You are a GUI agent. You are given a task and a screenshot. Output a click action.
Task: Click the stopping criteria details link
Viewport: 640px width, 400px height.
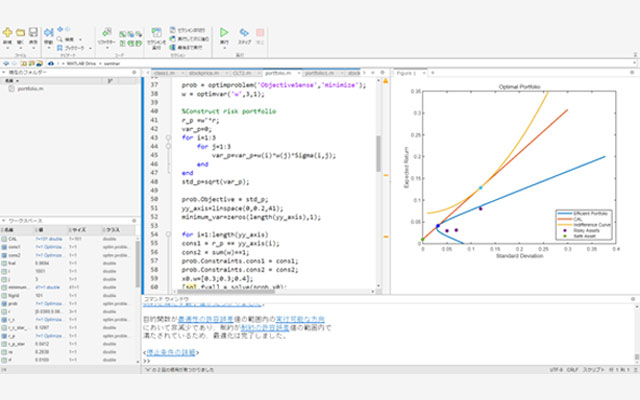point(171,352)
